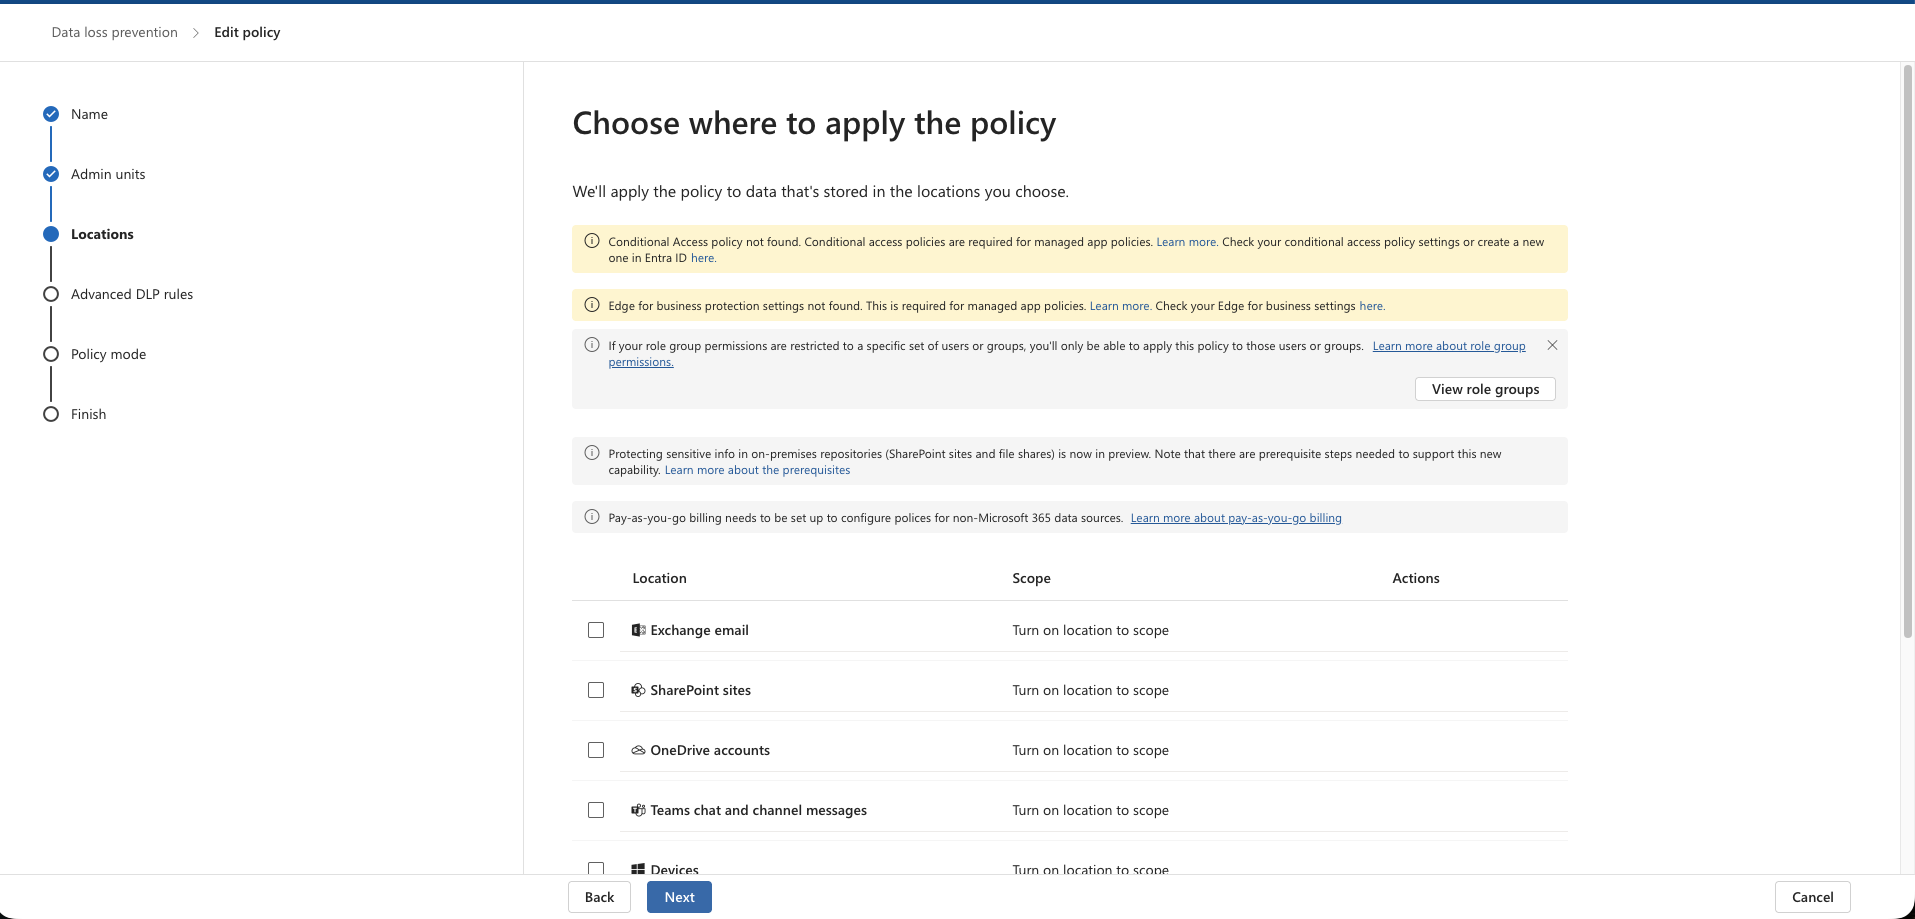Click the Exchange email icon

pos(638,630)
